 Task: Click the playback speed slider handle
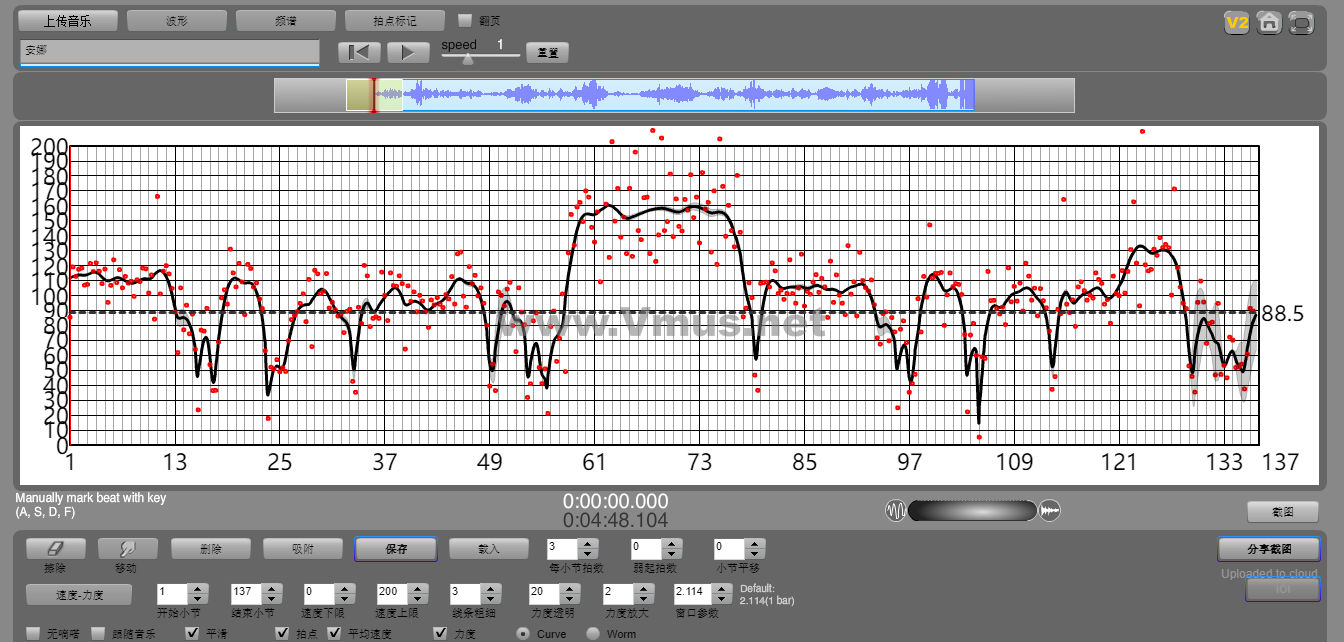click(x=467, y=58)
